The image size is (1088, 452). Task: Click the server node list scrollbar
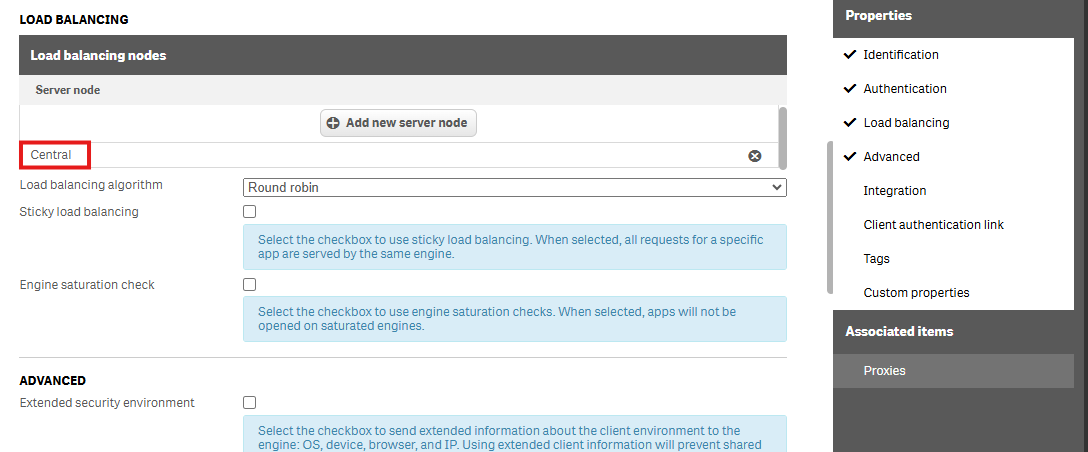coord(782,138)
